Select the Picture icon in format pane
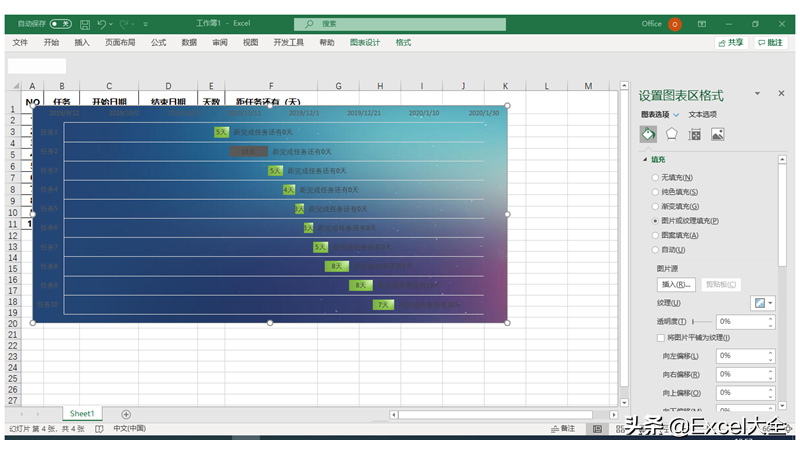800x450 pixels. pyautogui.click(x=717, y=134)
